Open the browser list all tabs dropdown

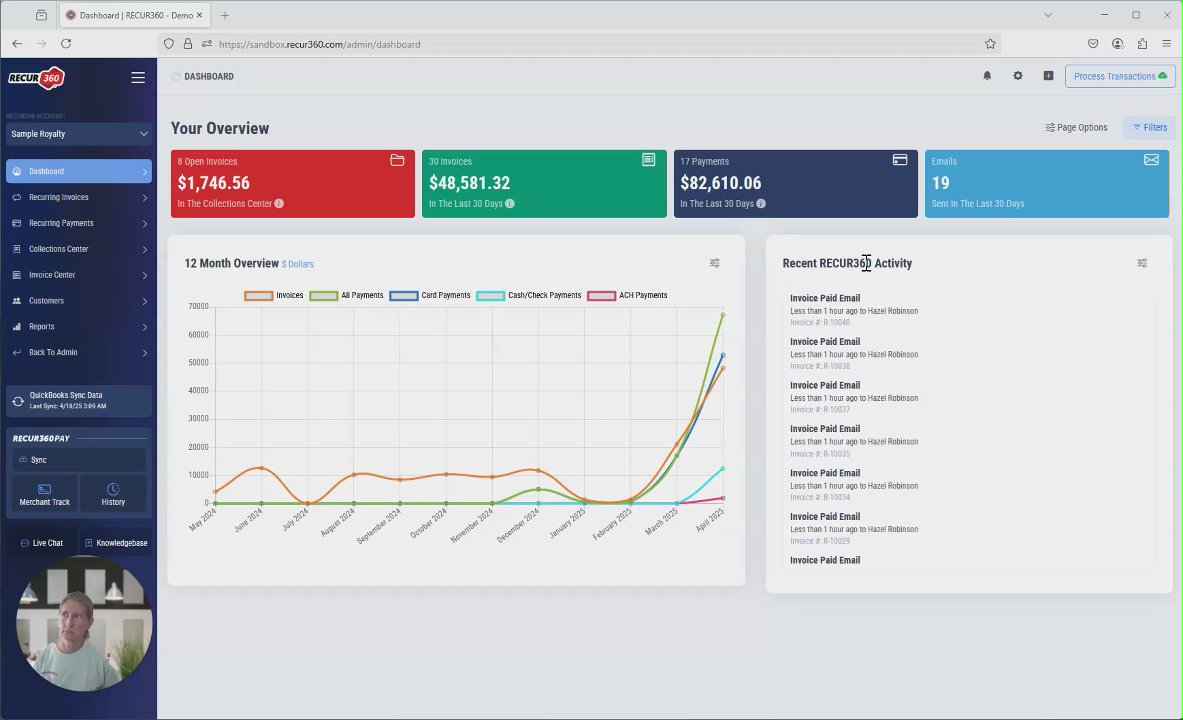(x=1048, y=15)
